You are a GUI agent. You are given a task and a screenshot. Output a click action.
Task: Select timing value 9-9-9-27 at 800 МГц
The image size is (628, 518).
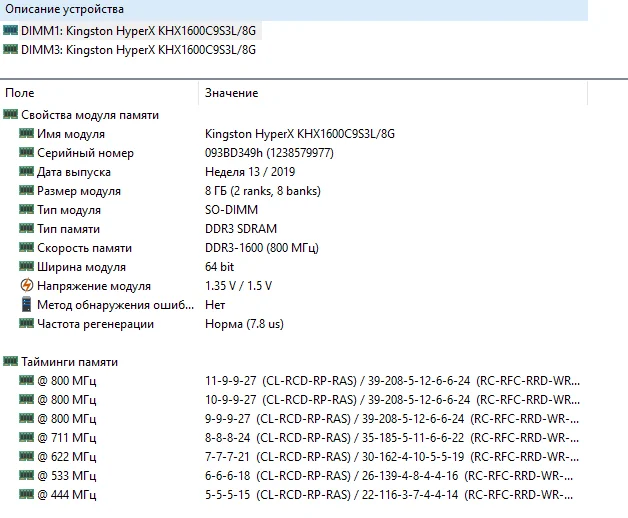(x=392, y=419)
